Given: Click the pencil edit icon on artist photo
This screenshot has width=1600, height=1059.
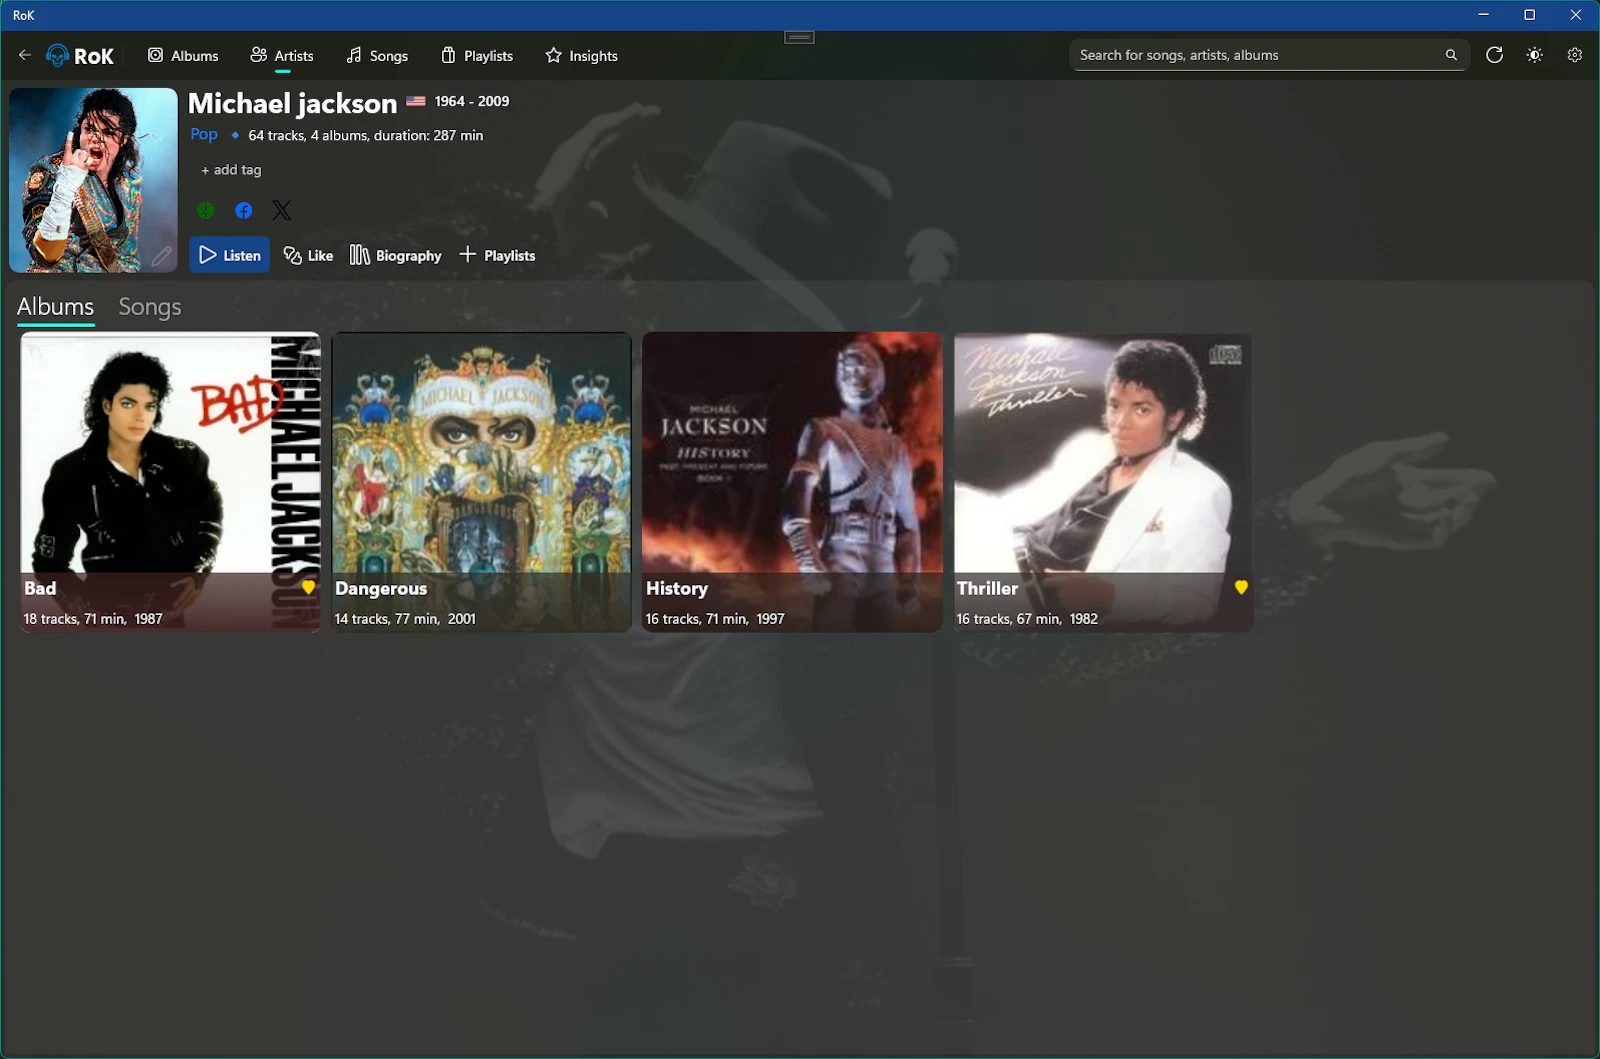Looking at the screenshot, I should (x=162, y=256).
